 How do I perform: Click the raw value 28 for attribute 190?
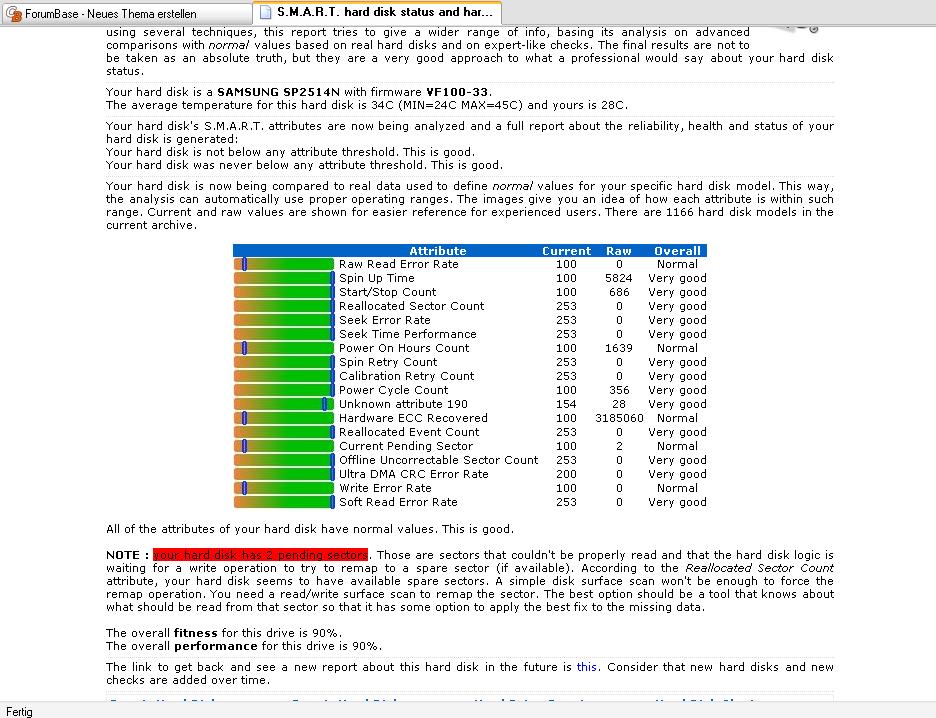[619, 404]
